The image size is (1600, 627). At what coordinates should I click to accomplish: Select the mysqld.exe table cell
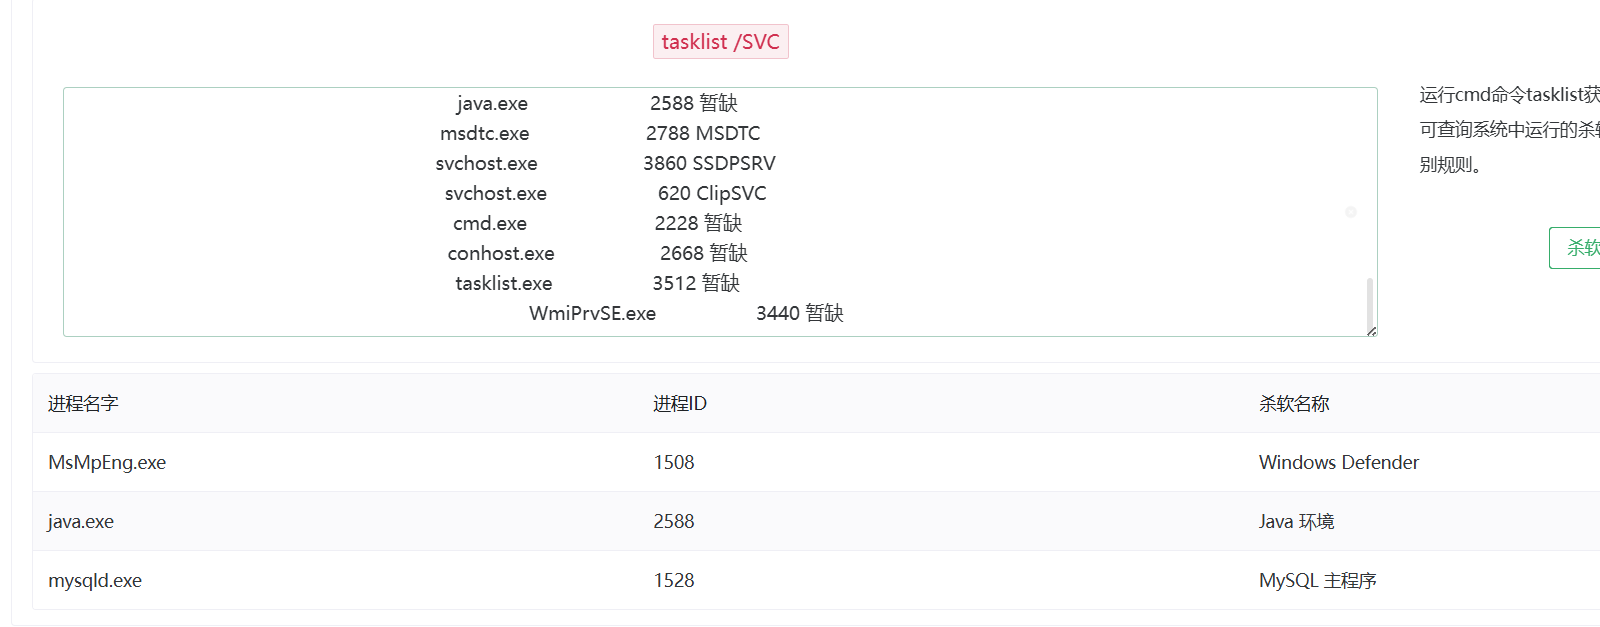point(95,581)
